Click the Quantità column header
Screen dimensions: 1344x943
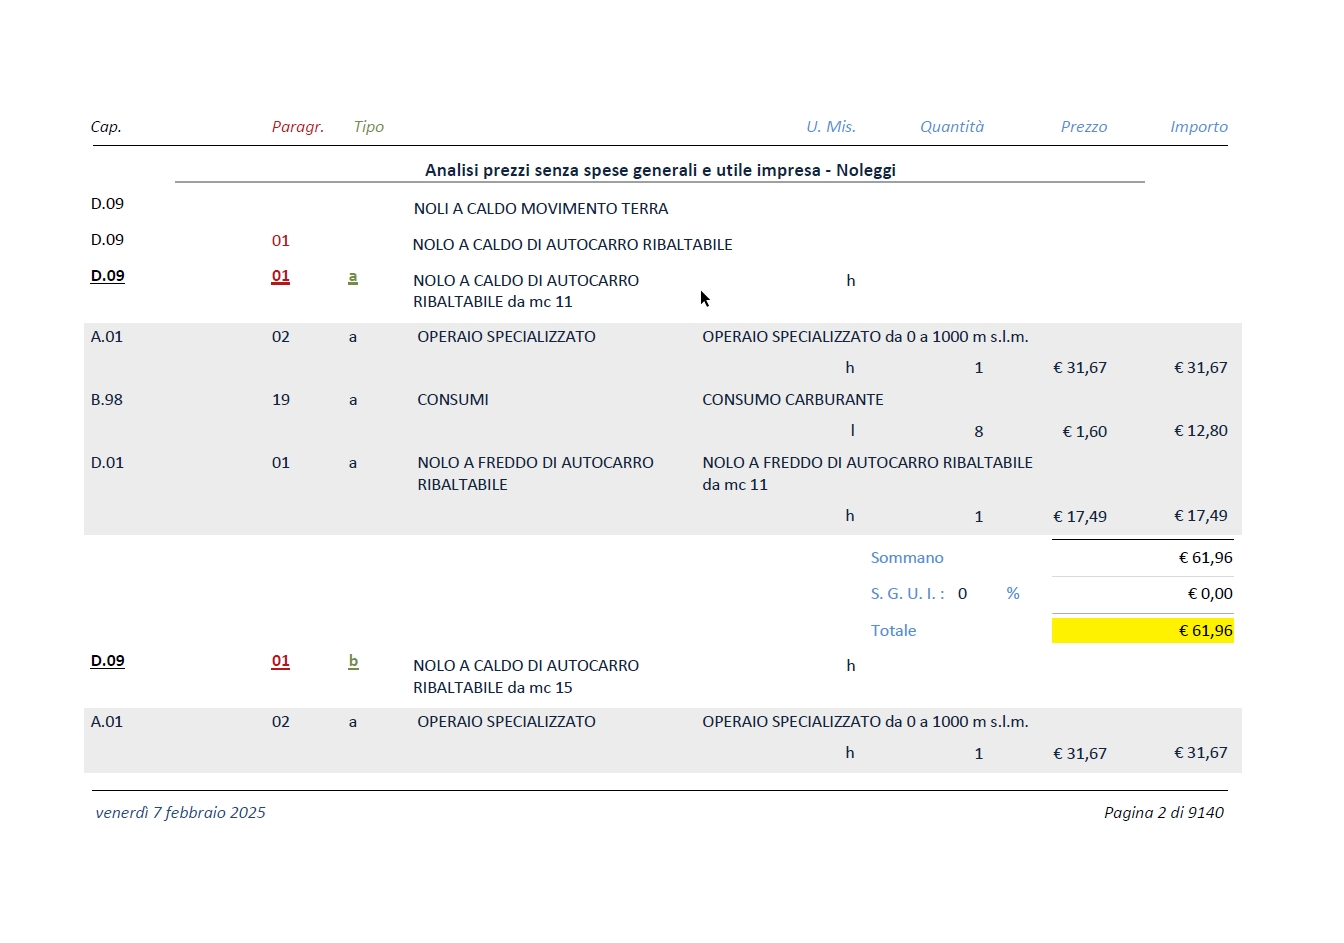pos(952,127)
